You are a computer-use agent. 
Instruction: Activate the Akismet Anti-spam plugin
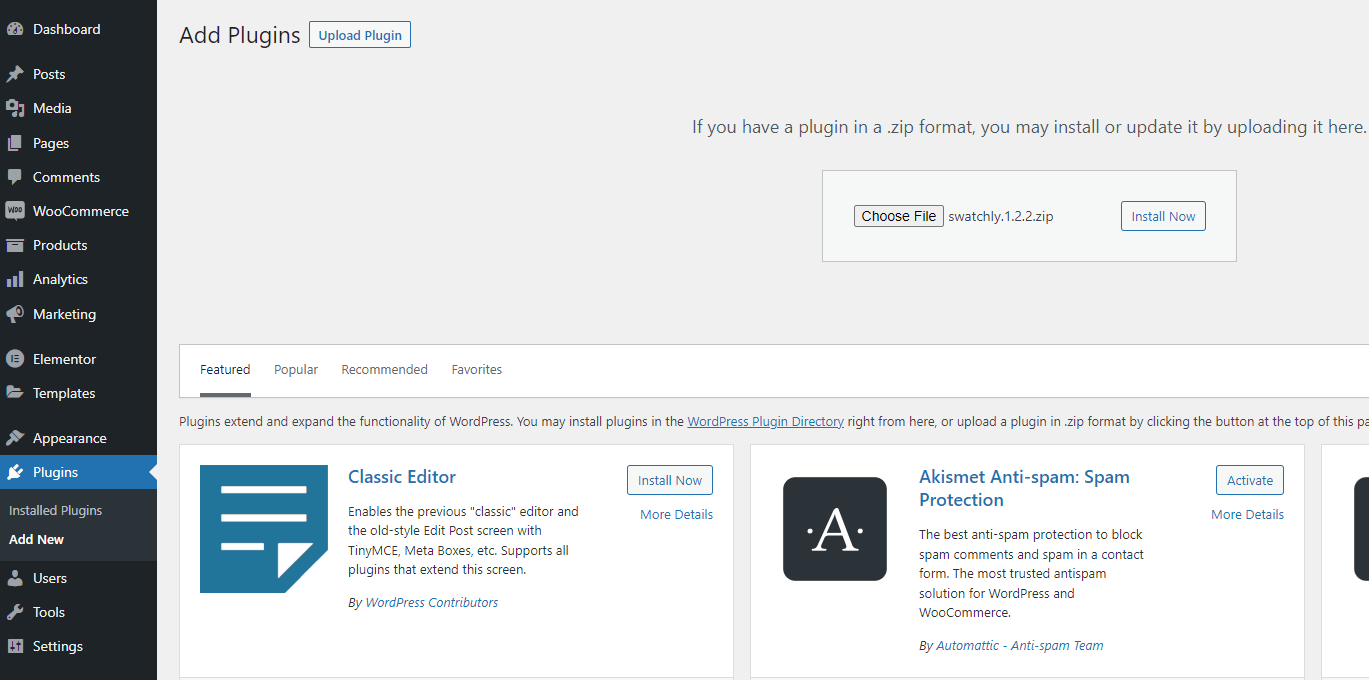1249,480
